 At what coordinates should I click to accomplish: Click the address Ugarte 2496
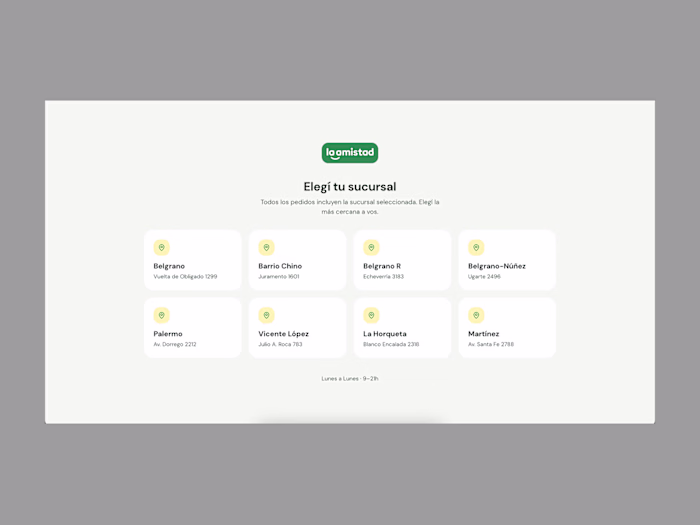pyautogui.click(x=484, y=277)
